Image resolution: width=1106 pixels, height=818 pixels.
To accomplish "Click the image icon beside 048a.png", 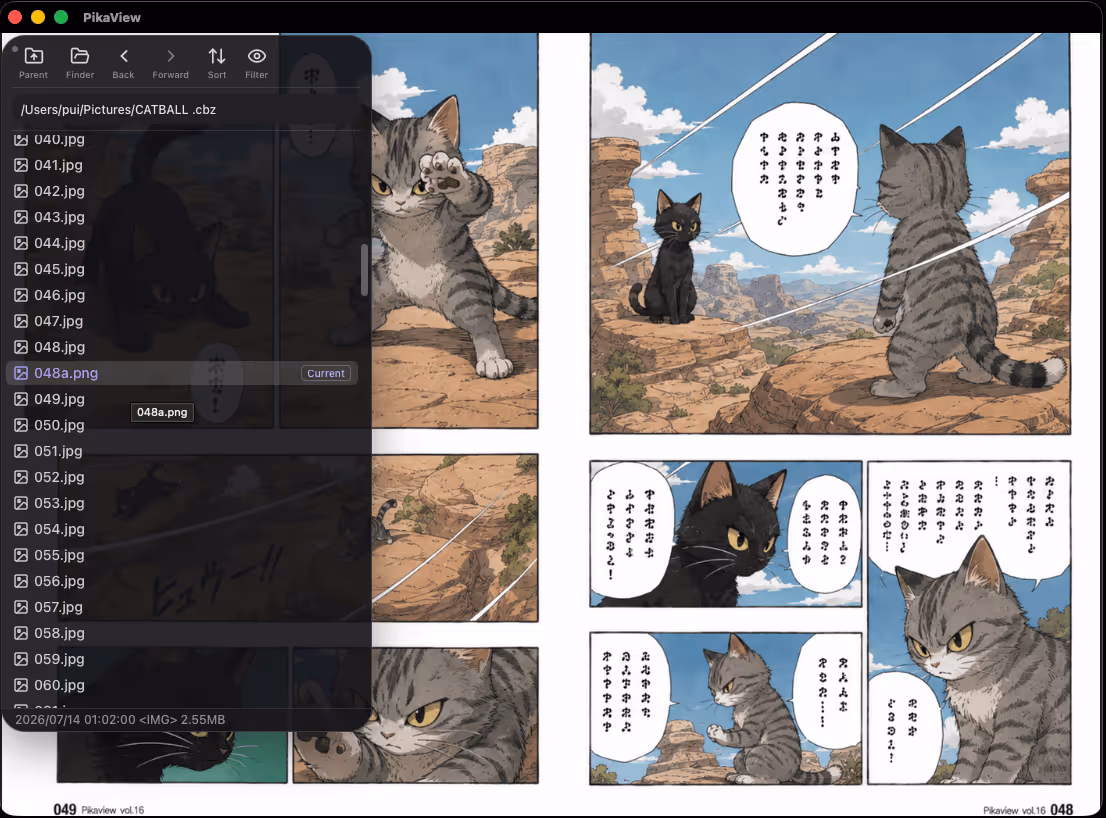I will tap(21, 373).
